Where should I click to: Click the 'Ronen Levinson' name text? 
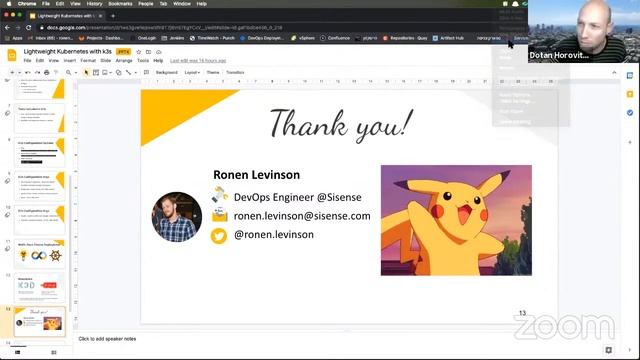[x=256, y=175]
